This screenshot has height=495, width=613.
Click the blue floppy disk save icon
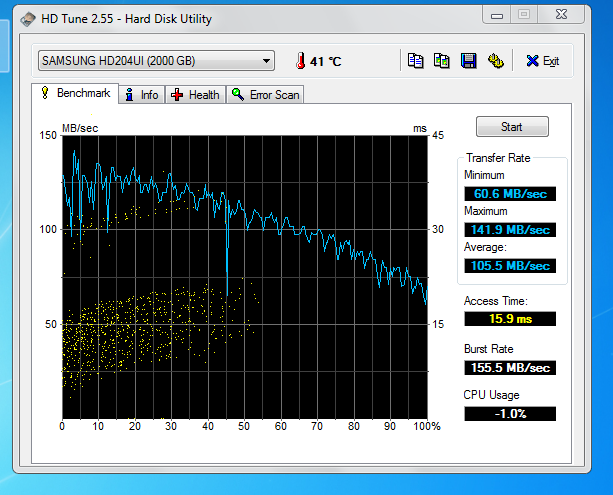468,61
